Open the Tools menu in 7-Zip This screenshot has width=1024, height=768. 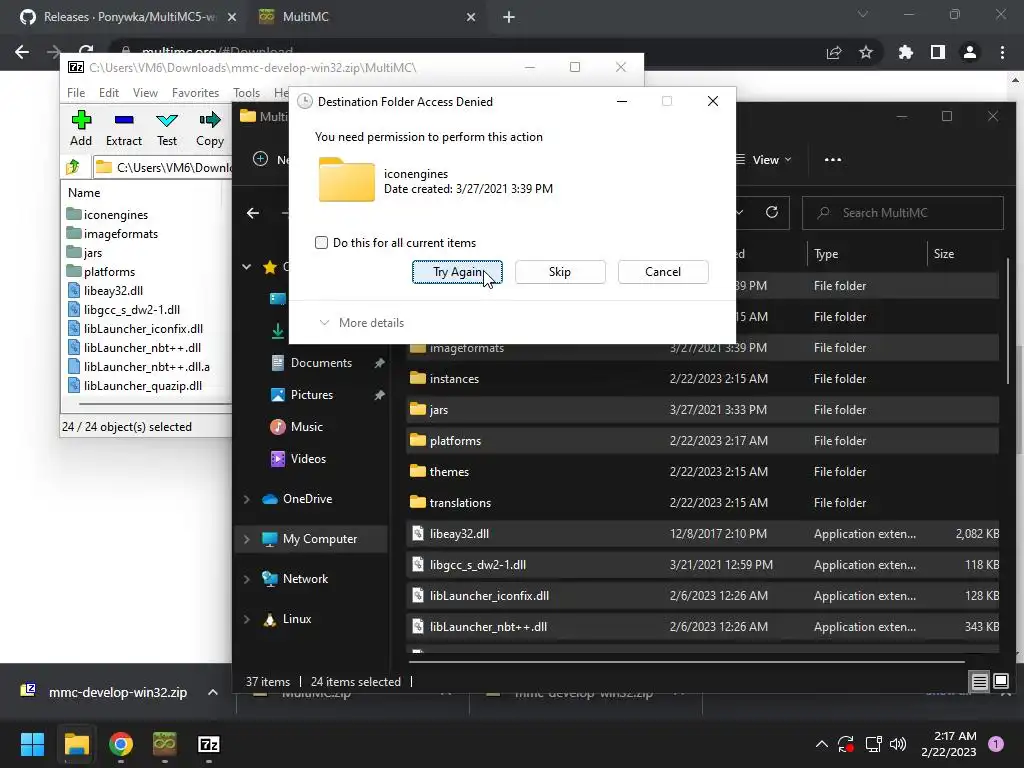coord(246,93)
